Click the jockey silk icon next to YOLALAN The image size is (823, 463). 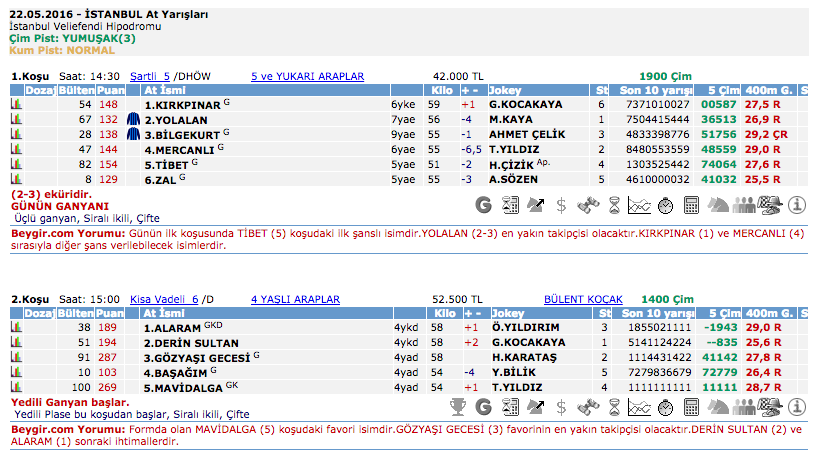pyautogui.click(x=133, y=119)
